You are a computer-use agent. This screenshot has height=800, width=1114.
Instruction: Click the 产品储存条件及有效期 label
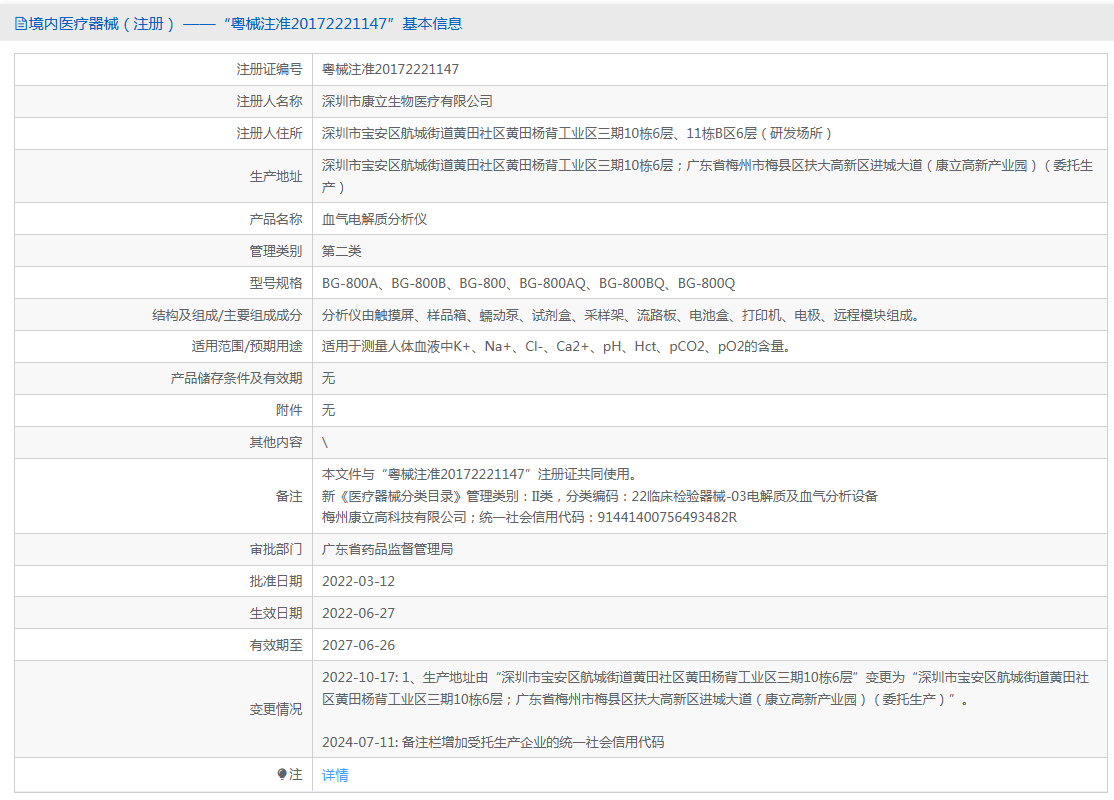point(237,379)
